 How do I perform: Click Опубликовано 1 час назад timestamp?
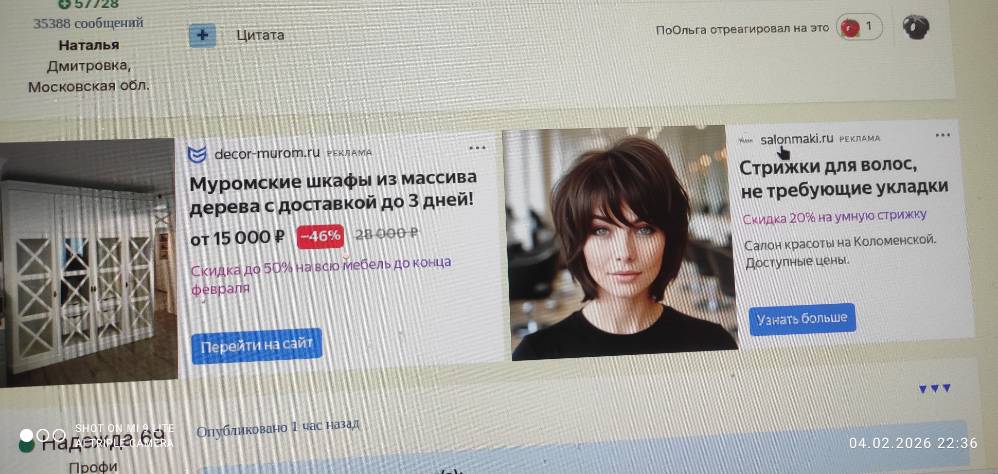click(278, 428)
